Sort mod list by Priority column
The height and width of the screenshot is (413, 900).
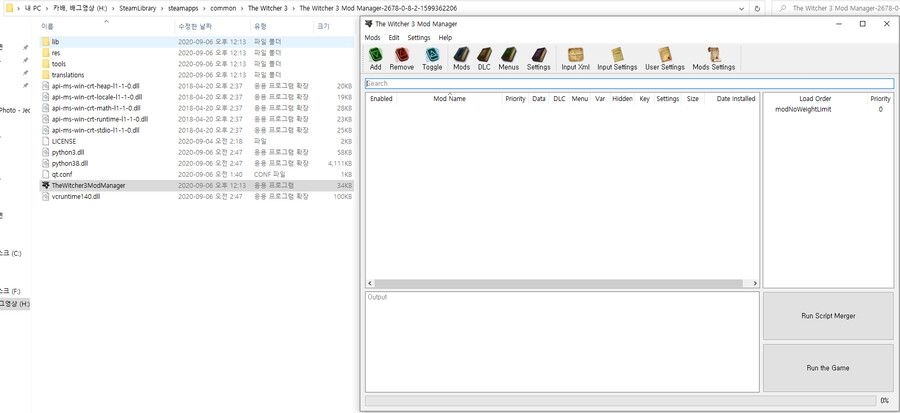(515, 99)
